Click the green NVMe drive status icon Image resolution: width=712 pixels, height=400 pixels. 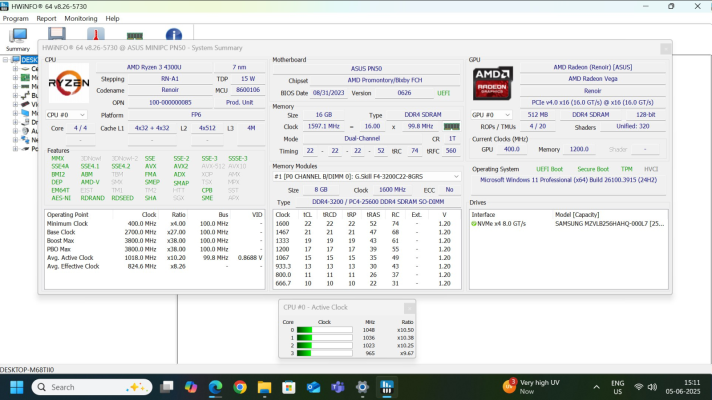pos(474,224)
